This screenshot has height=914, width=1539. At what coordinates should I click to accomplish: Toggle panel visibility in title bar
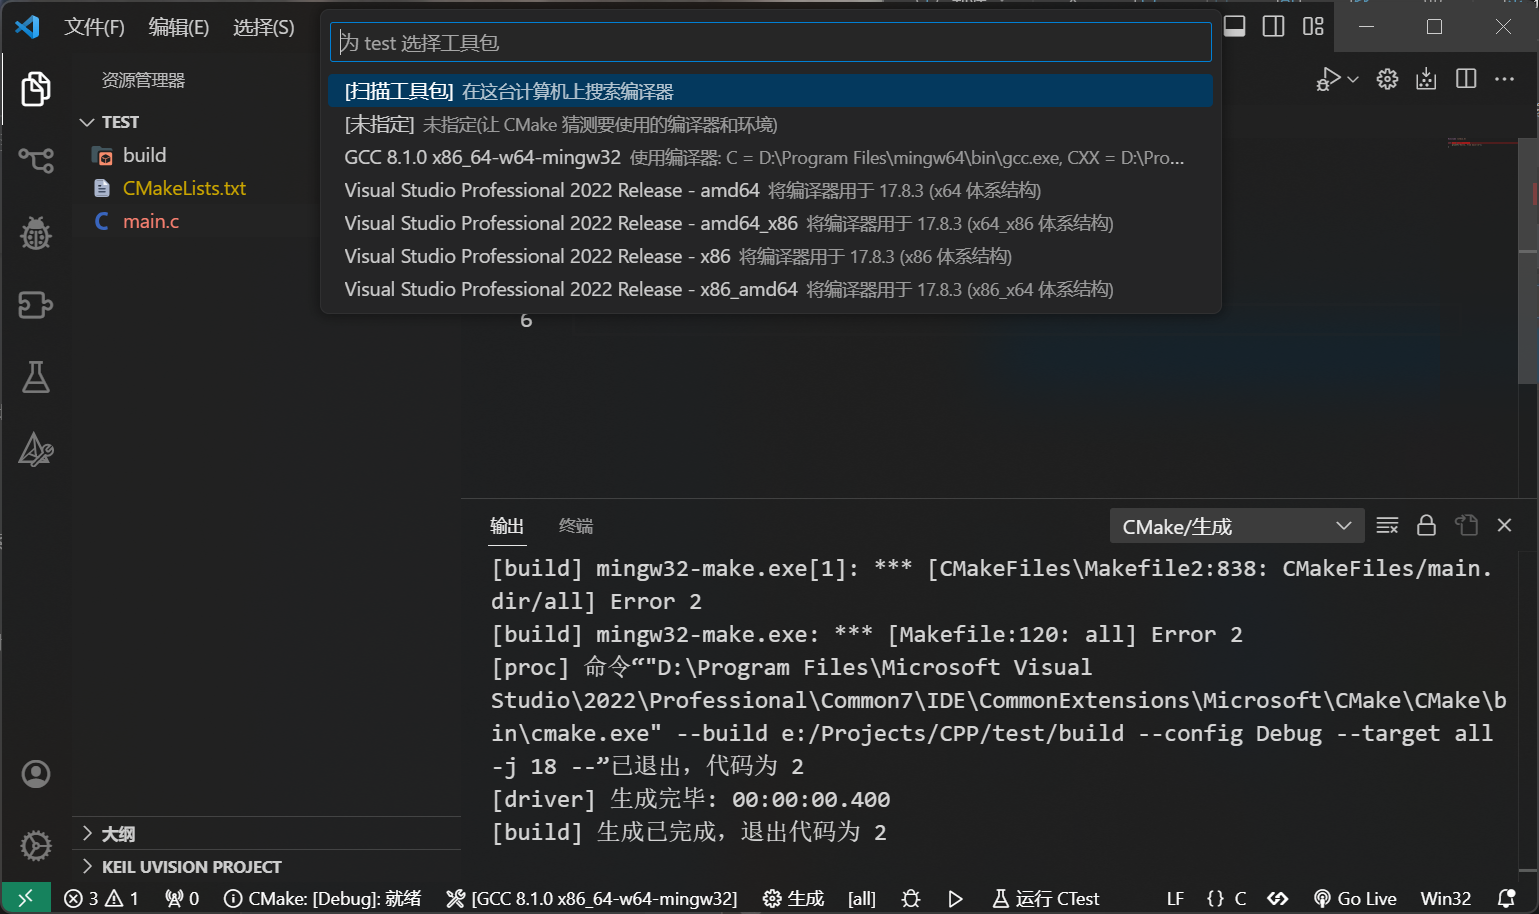1235,27
